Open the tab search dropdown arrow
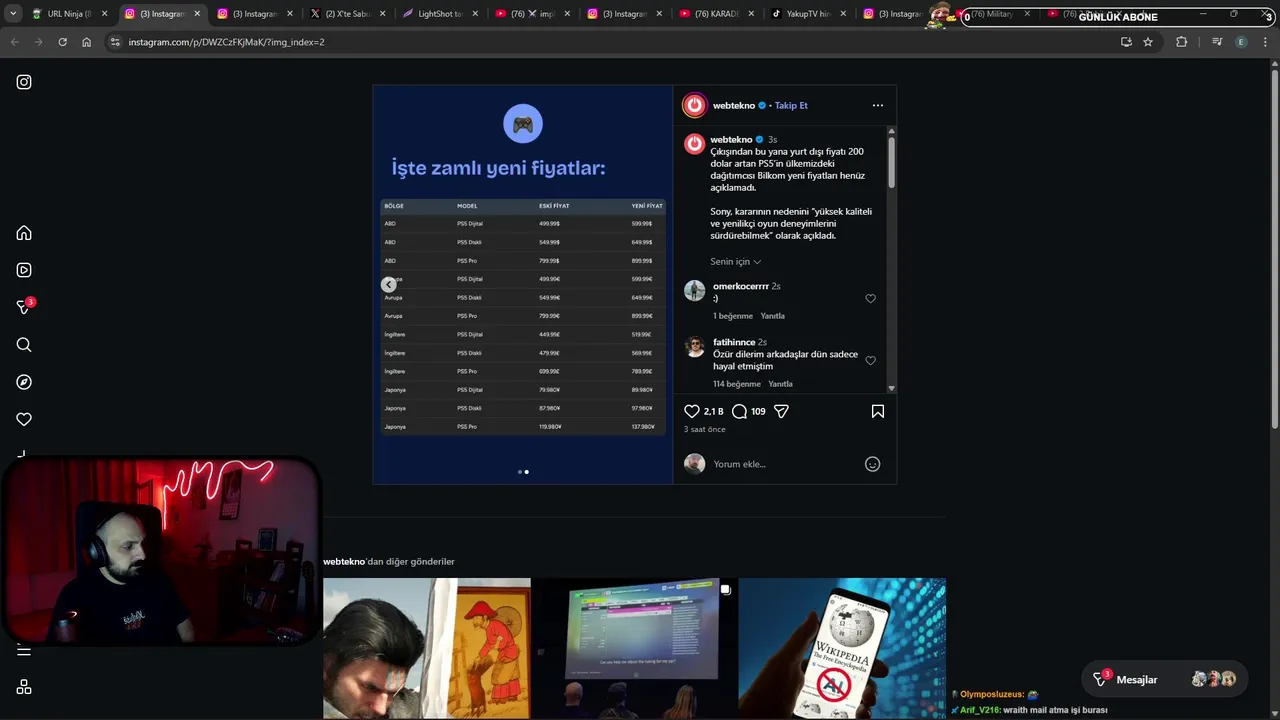Screen dimensions: 1280x720 [x=12, y=14]
